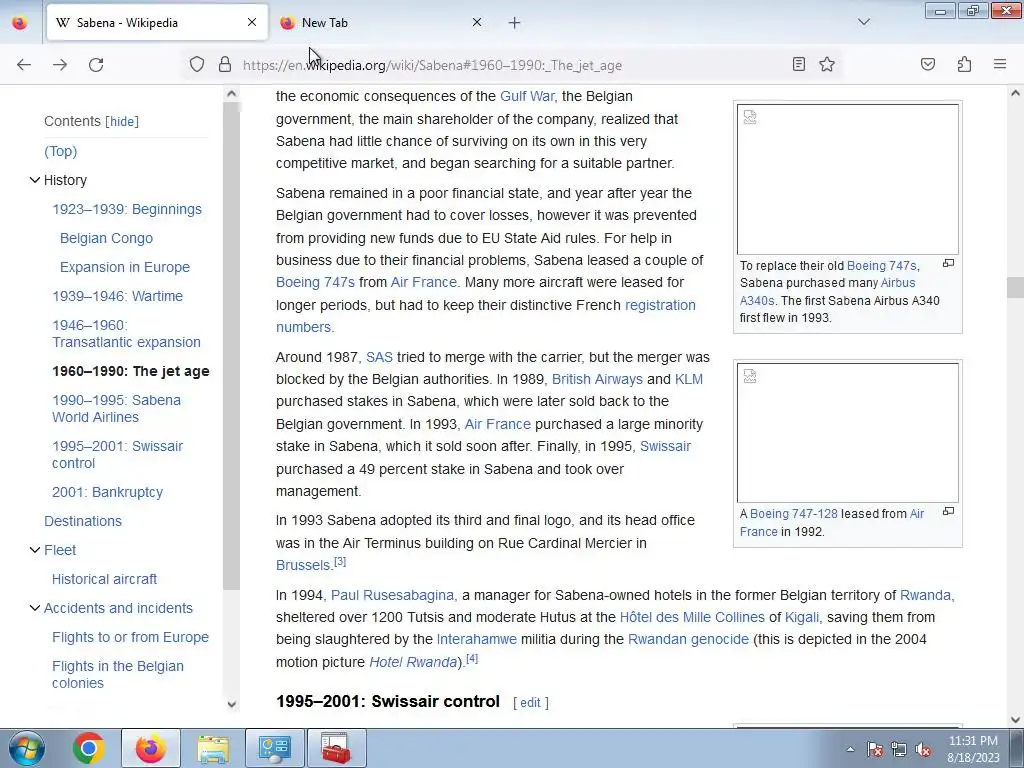Show hidden system tray icons
Screen dimensions: 1024x768
point(850,749)
